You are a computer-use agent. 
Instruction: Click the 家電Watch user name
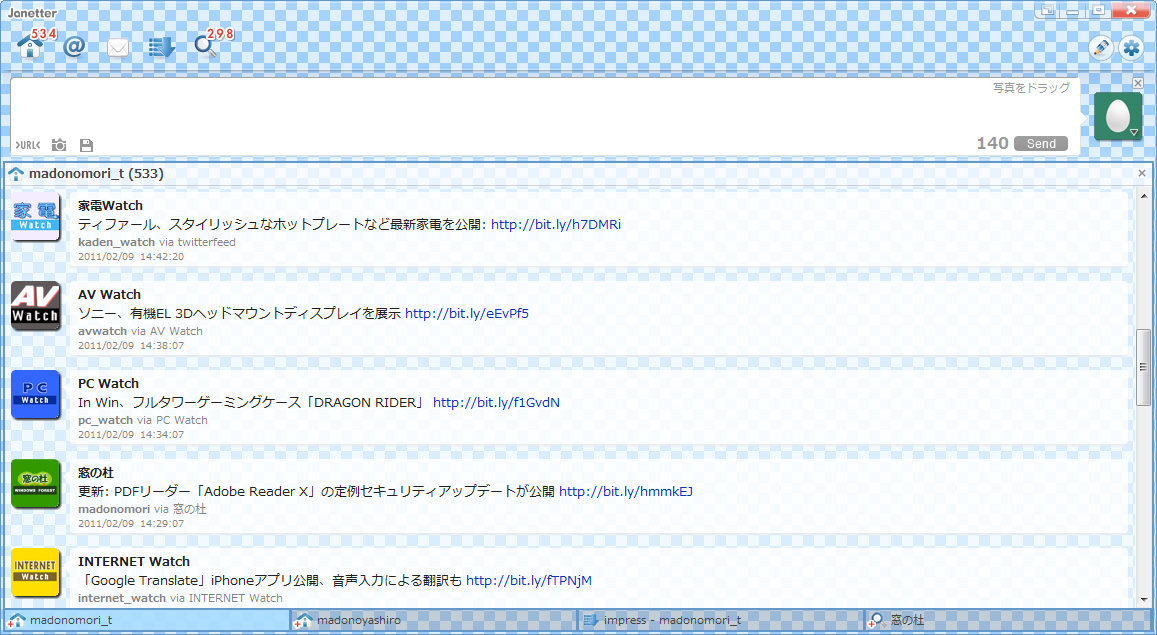[111, 206]
